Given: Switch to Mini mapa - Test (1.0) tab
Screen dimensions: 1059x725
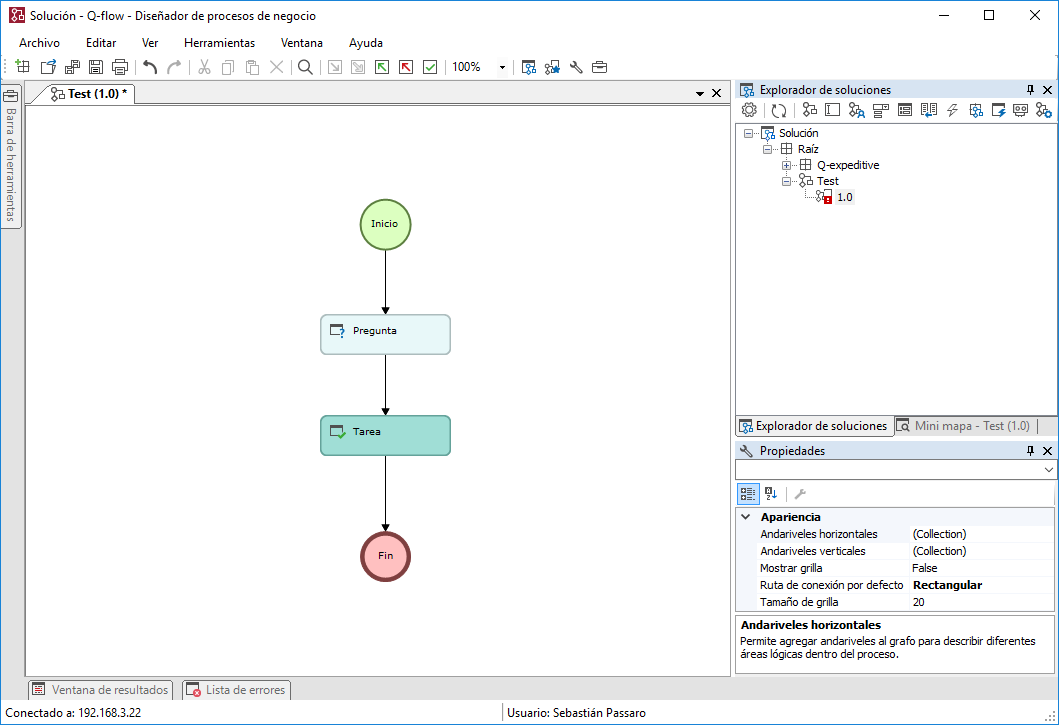Looking at the screenshot, I should [964, 426].
